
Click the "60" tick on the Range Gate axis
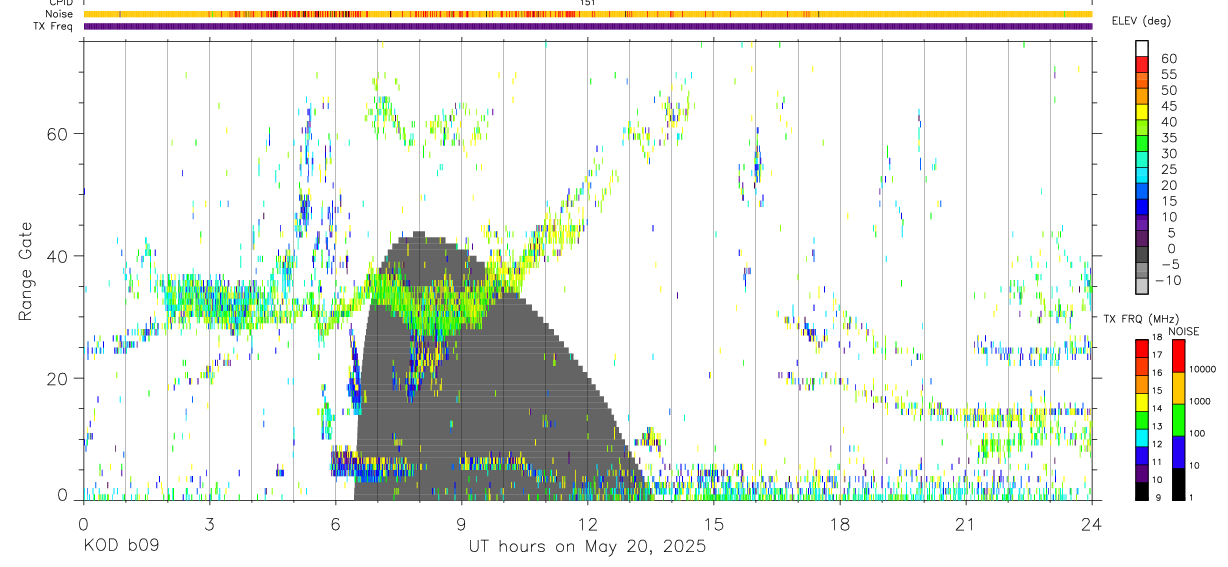click(x=58, y=133)
